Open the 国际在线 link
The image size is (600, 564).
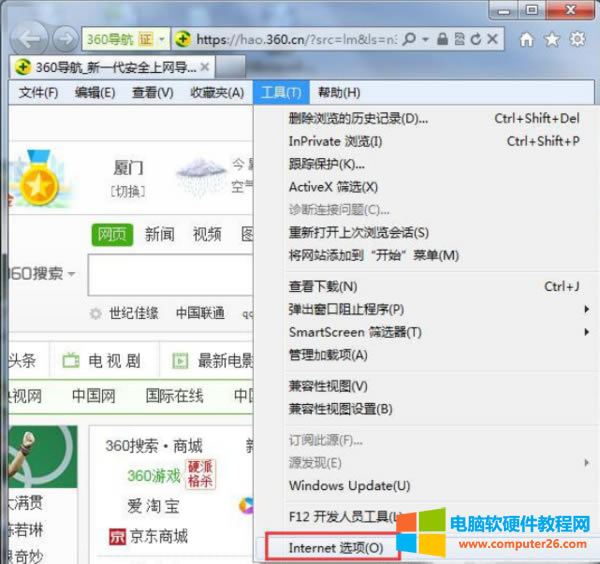[174, 396]
